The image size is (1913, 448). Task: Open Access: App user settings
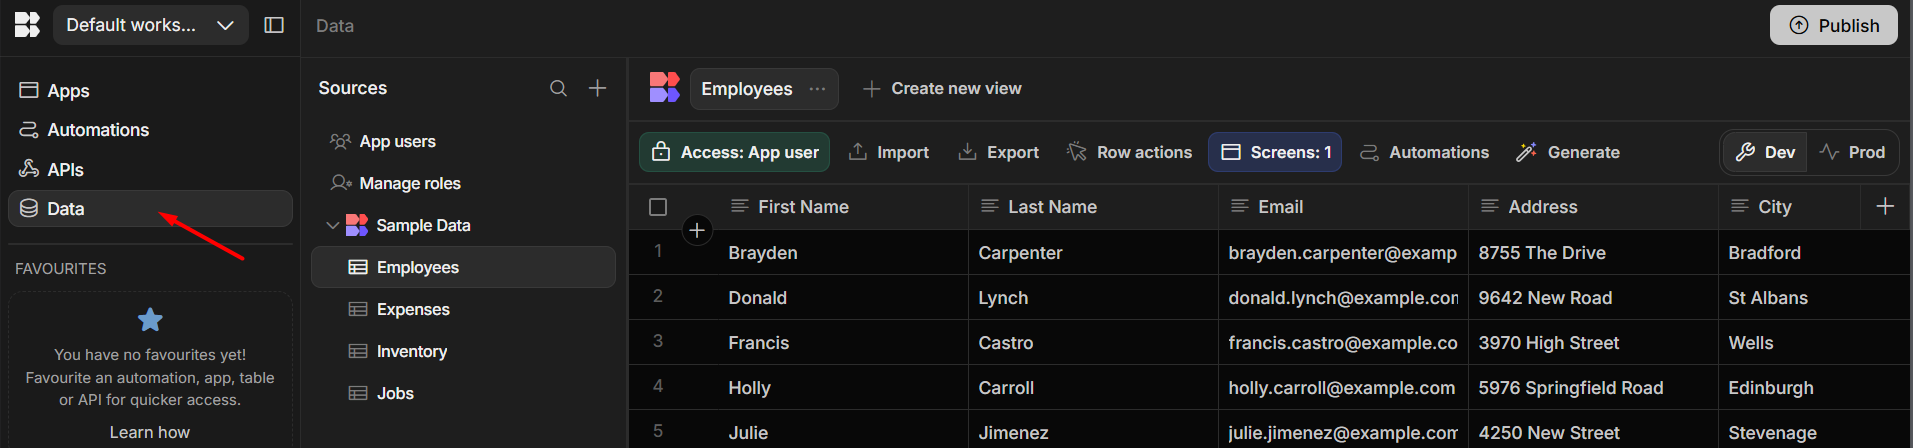click(734, 152)
